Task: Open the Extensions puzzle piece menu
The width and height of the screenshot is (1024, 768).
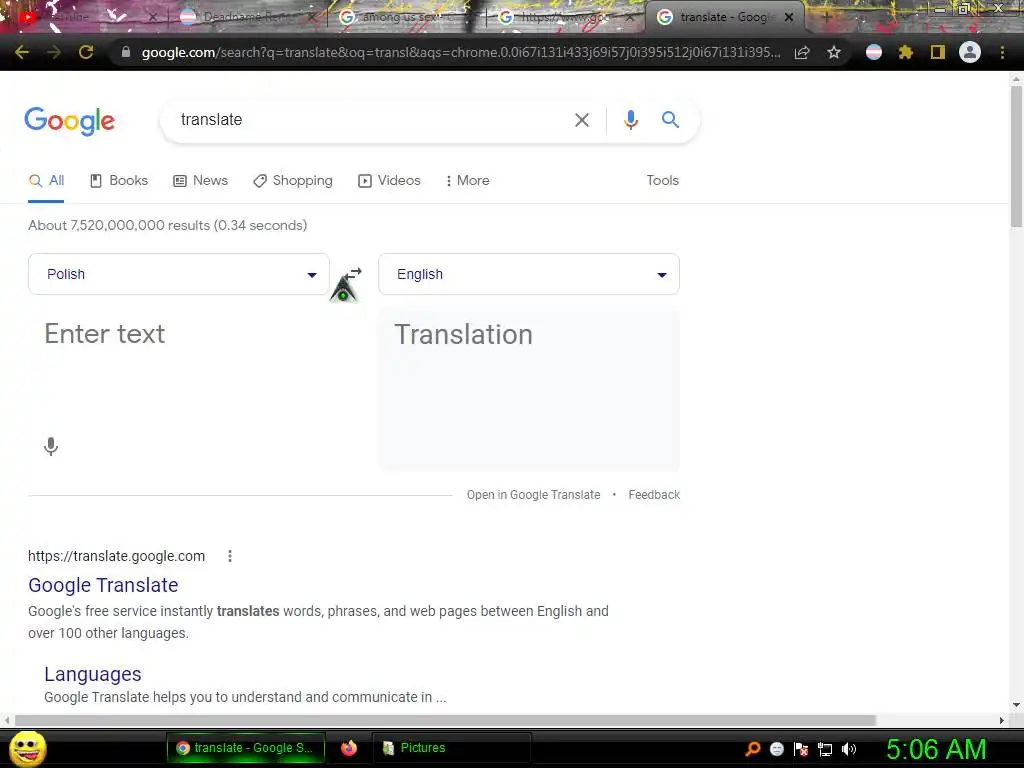Action: (906, 52)
